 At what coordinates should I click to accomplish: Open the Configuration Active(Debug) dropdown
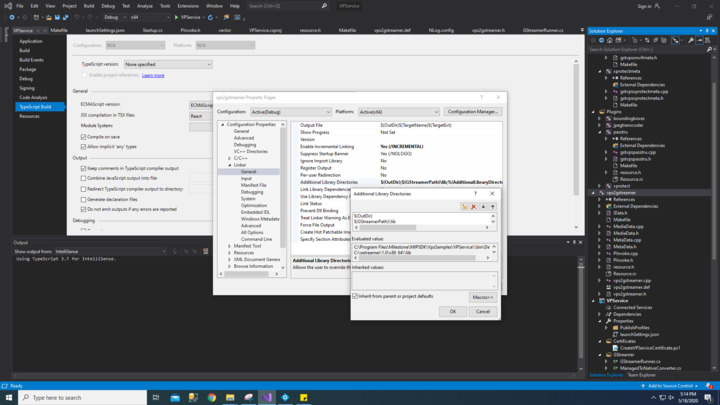click(x=290, y=112)
